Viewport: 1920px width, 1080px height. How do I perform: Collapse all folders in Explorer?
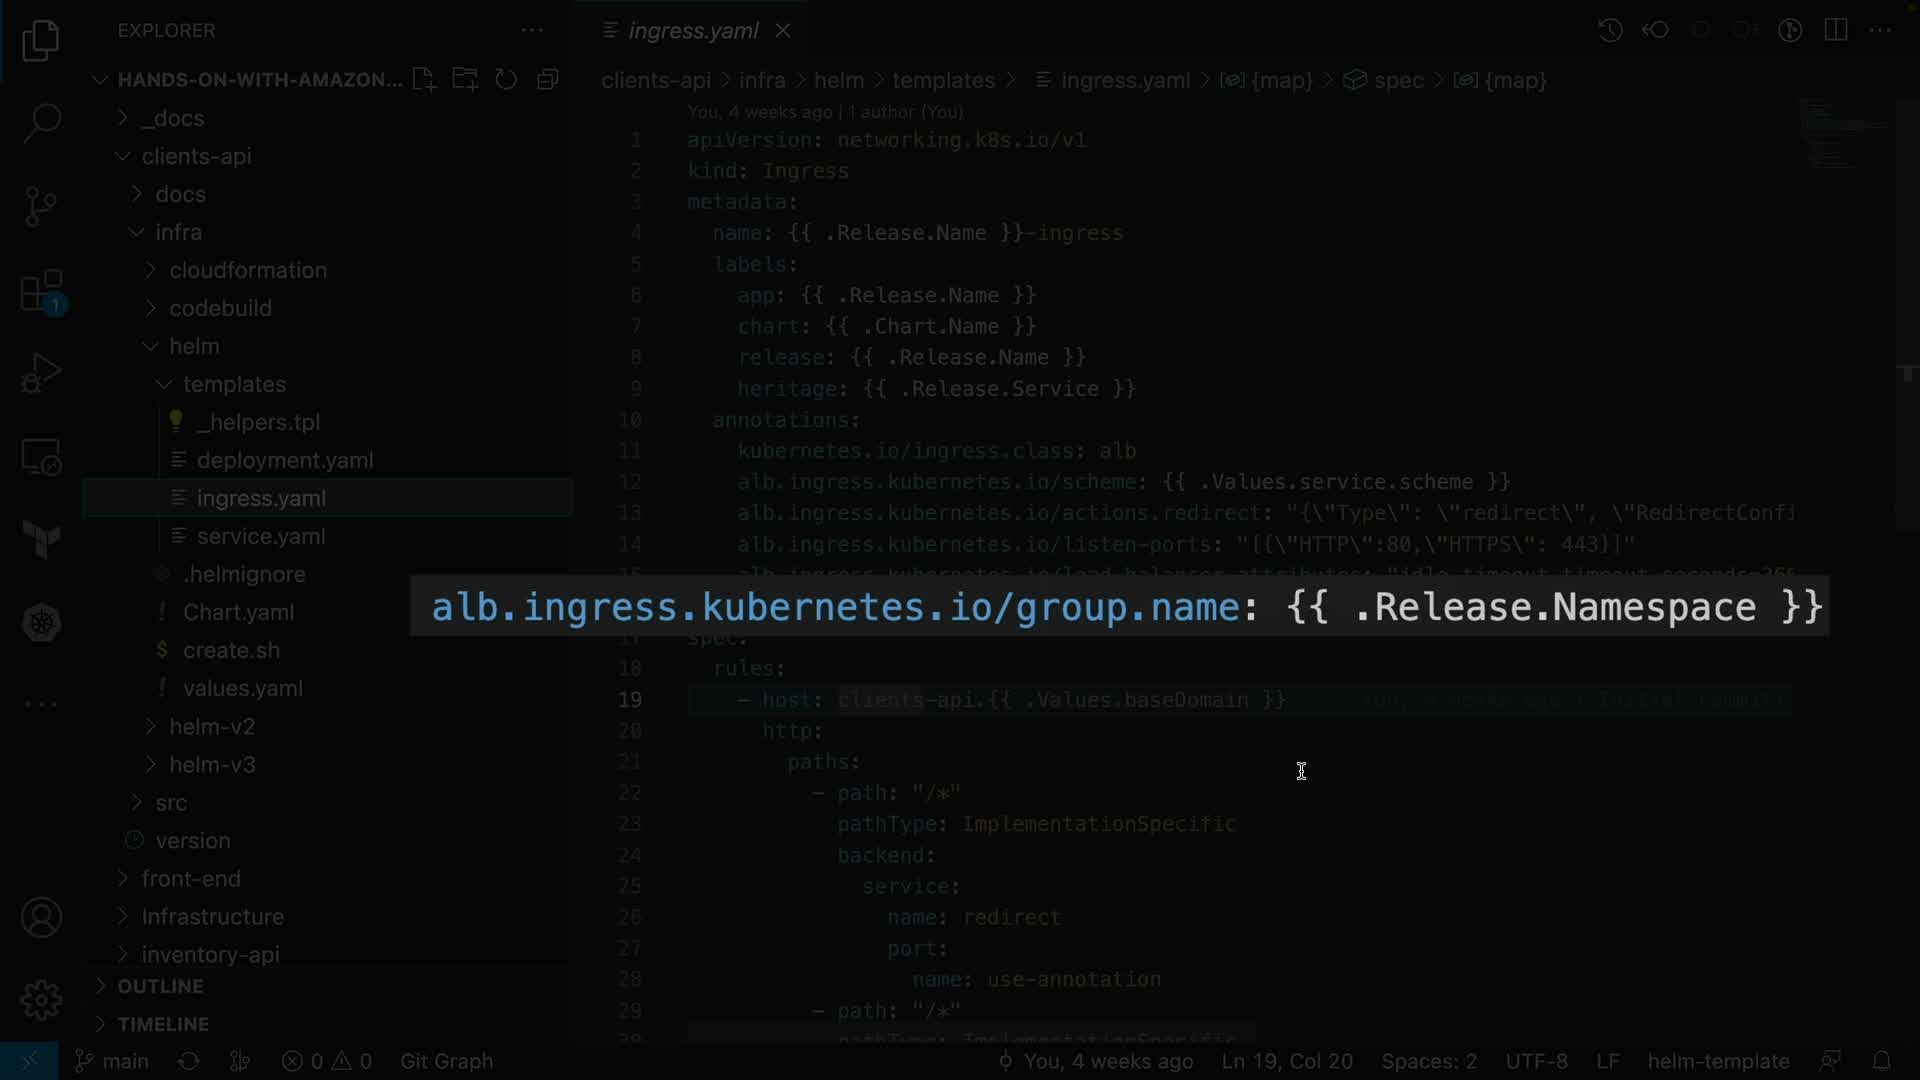547,80
